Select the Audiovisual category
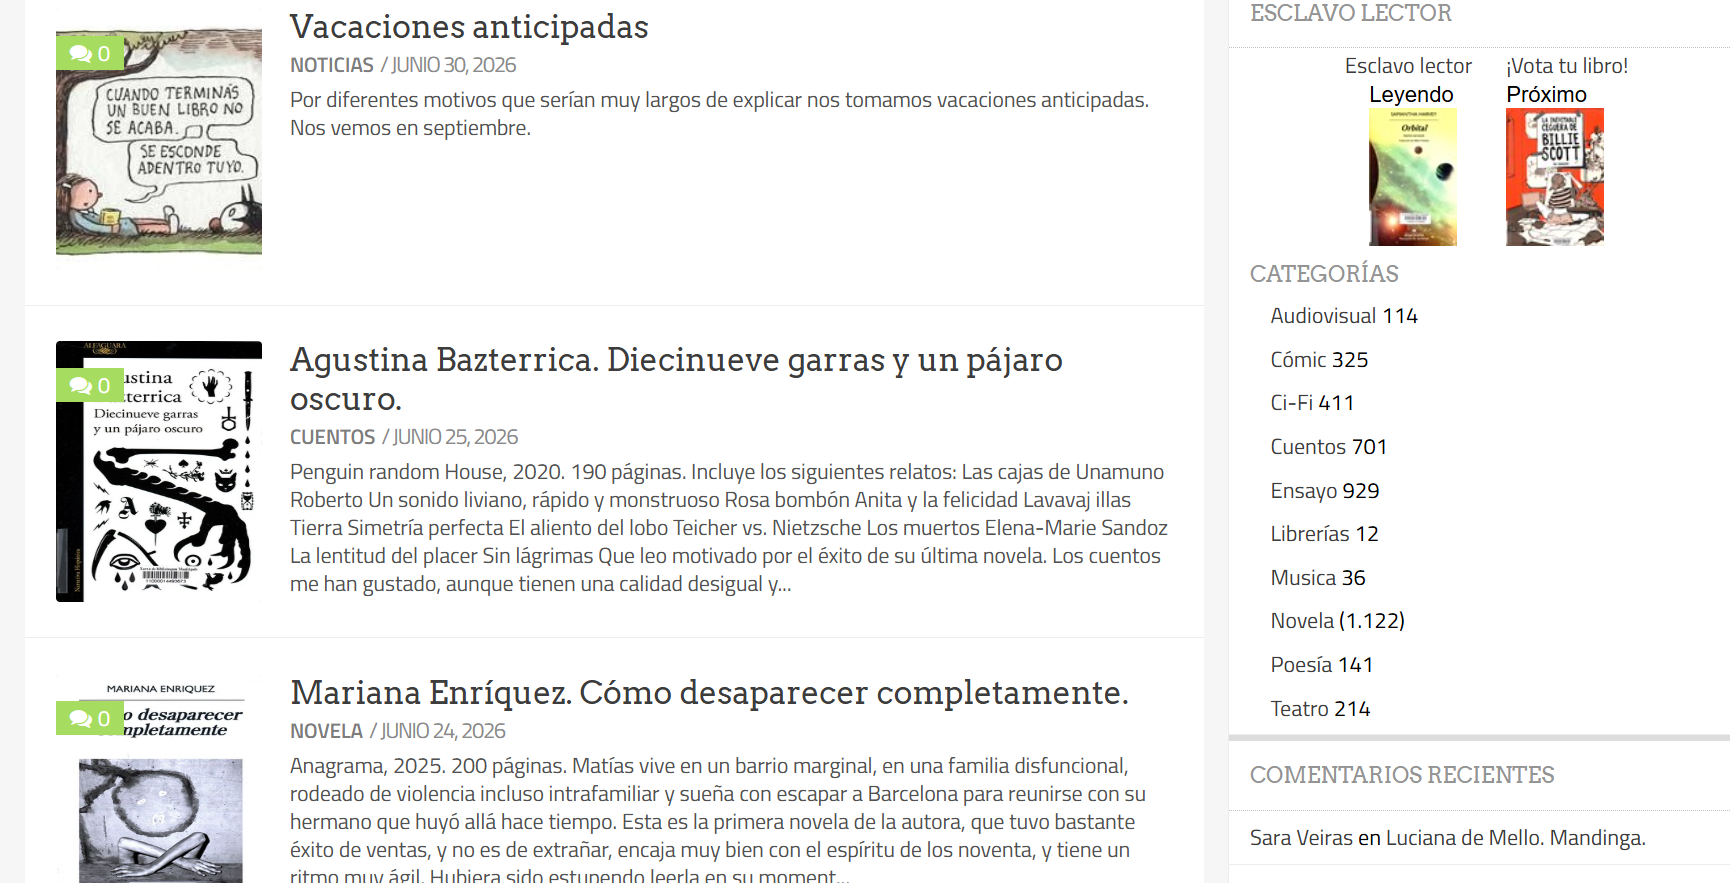The image size is (1730, 883). [1323, 316]
